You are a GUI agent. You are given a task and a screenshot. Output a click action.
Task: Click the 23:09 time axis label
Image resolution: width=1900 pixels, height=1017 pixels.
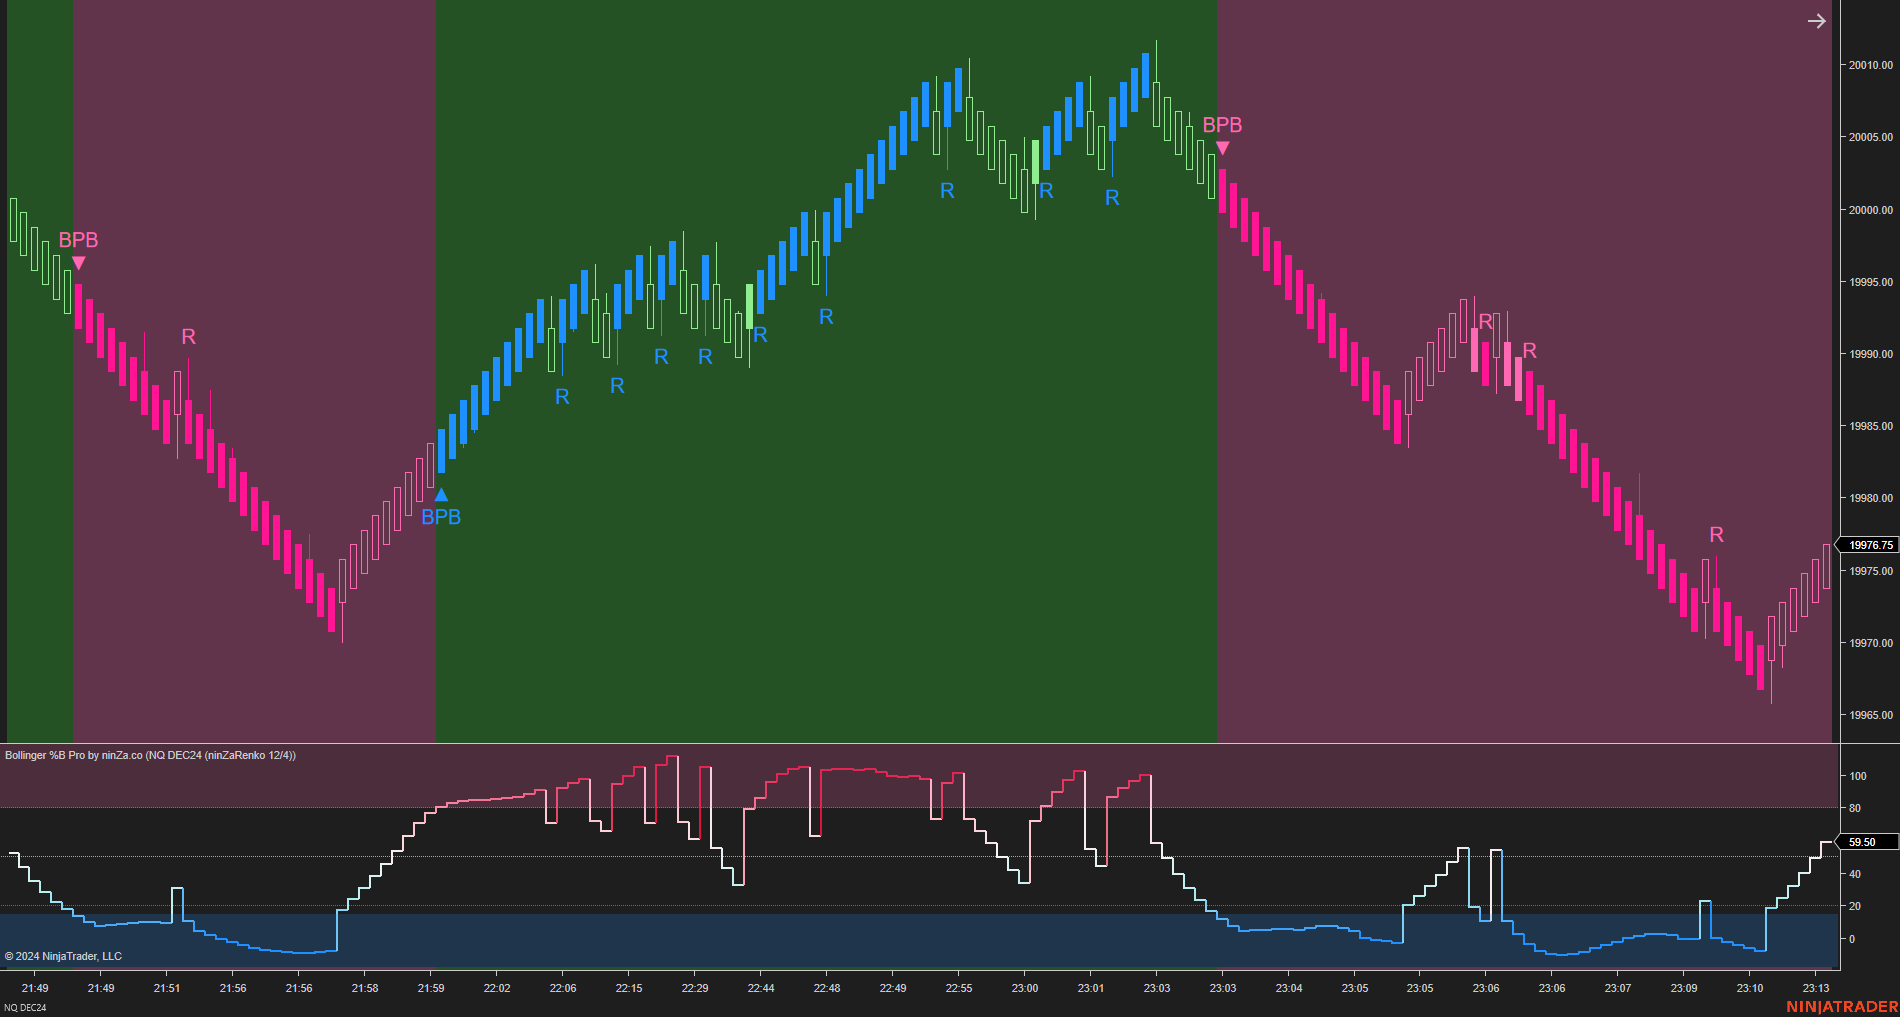(x=1684, y=988)
